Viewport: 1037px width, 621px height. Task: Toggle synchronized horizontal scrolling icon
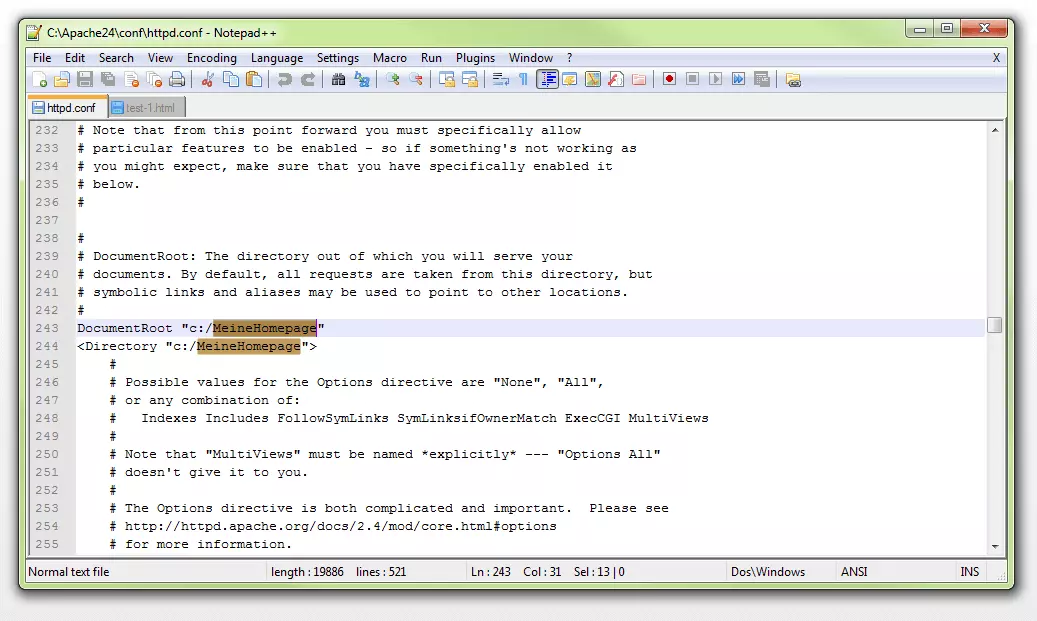click(x=470, y=79)
